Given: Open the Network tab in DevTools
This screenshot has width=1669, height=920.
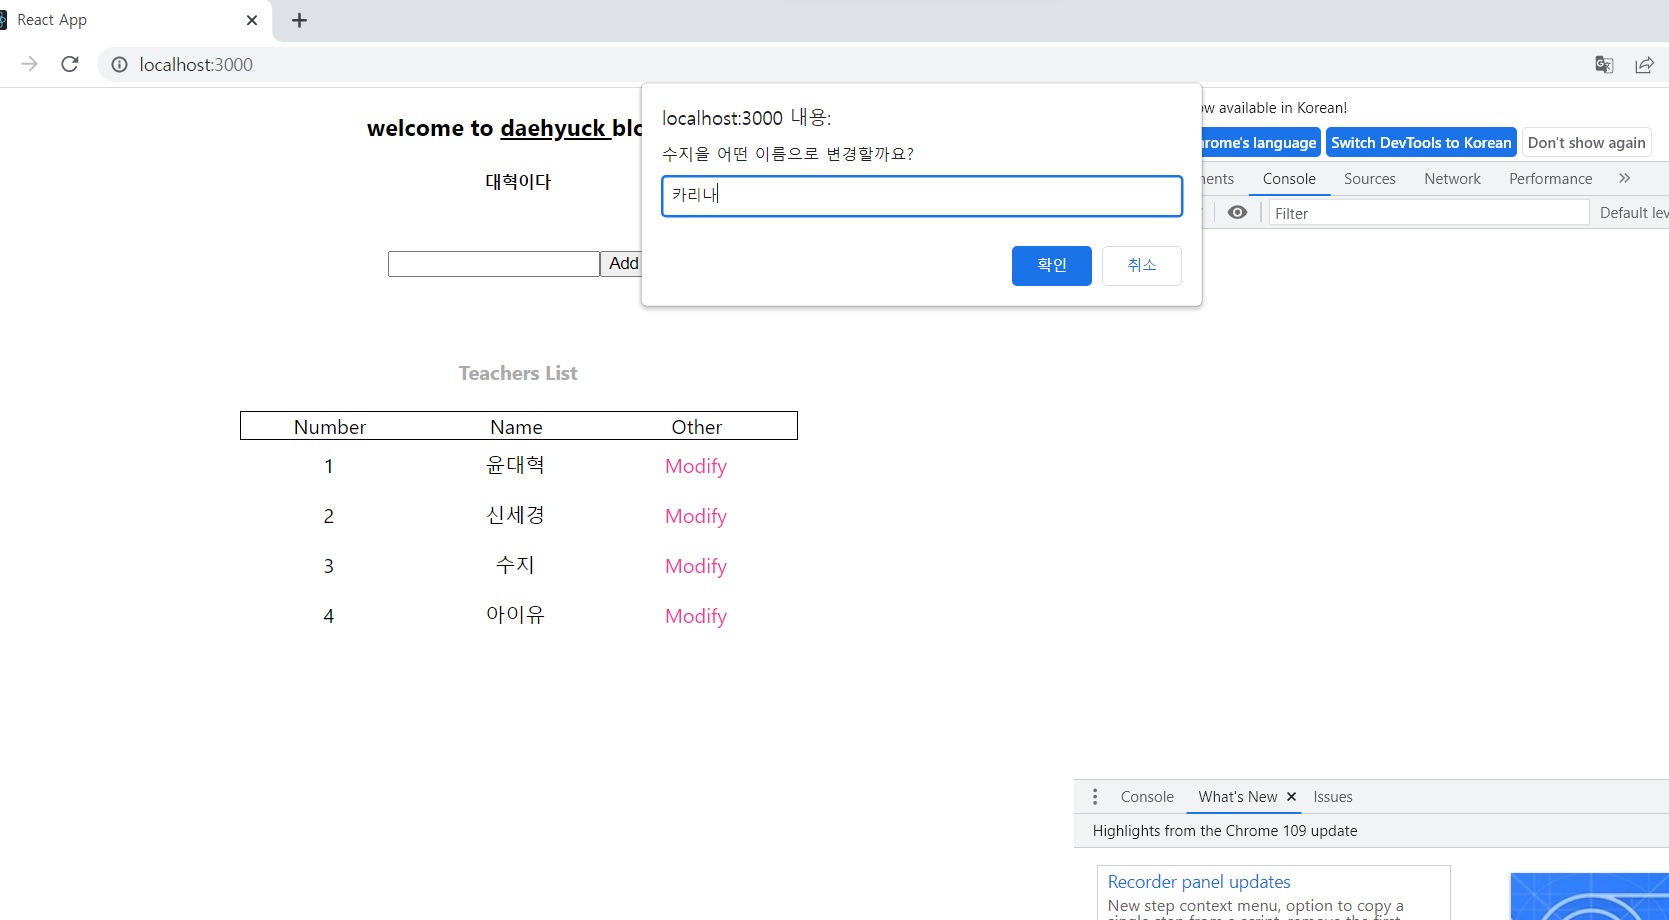Looking at the screenshot, I should [x=1452, y=178].
